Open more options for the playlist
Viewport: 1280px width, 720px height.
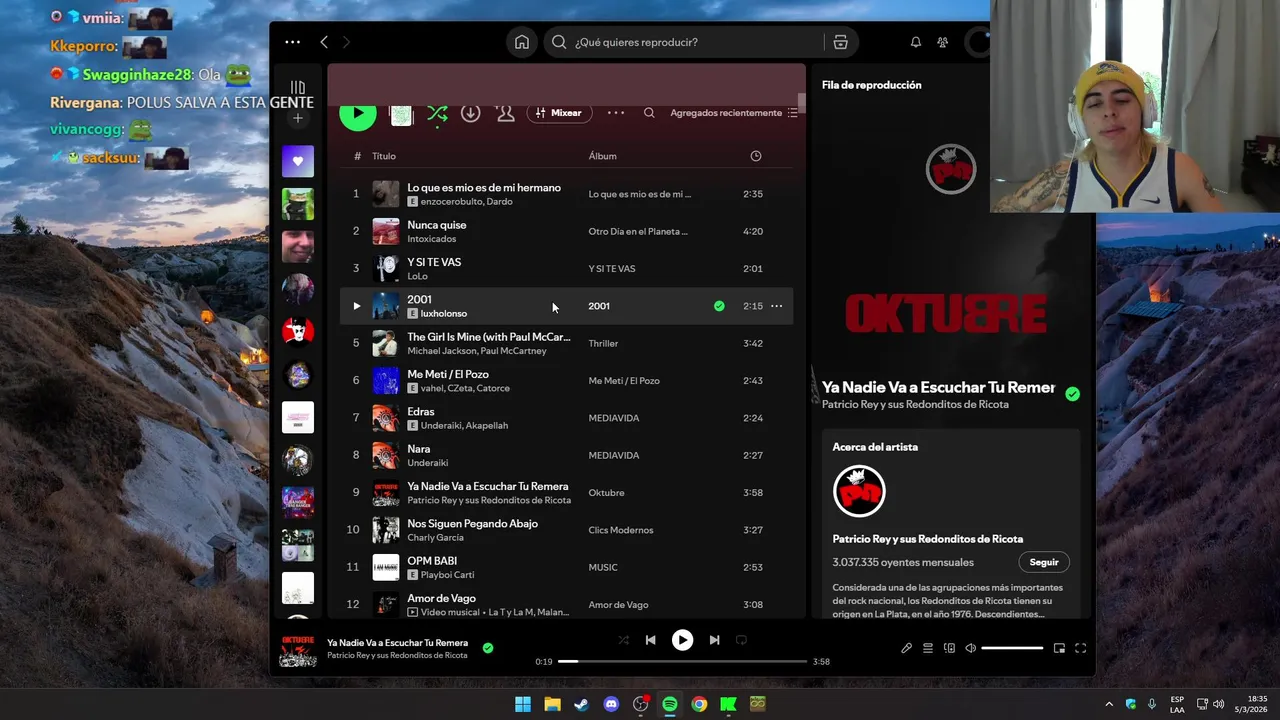tap(616, 113)
